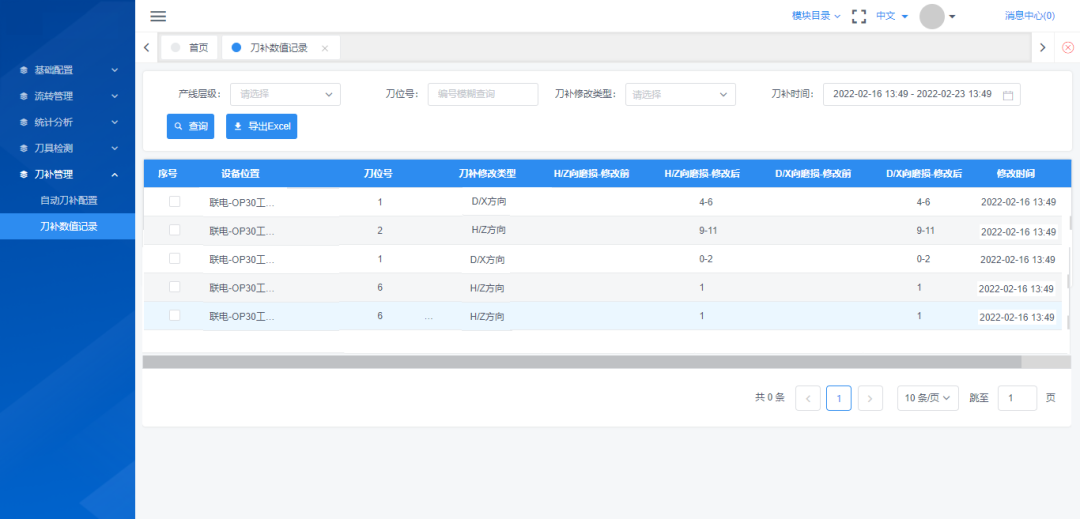Click the 9-11 cell under H/Z向磨损-修改后
Screen dimensions: 1080x519
click(708, 231)
